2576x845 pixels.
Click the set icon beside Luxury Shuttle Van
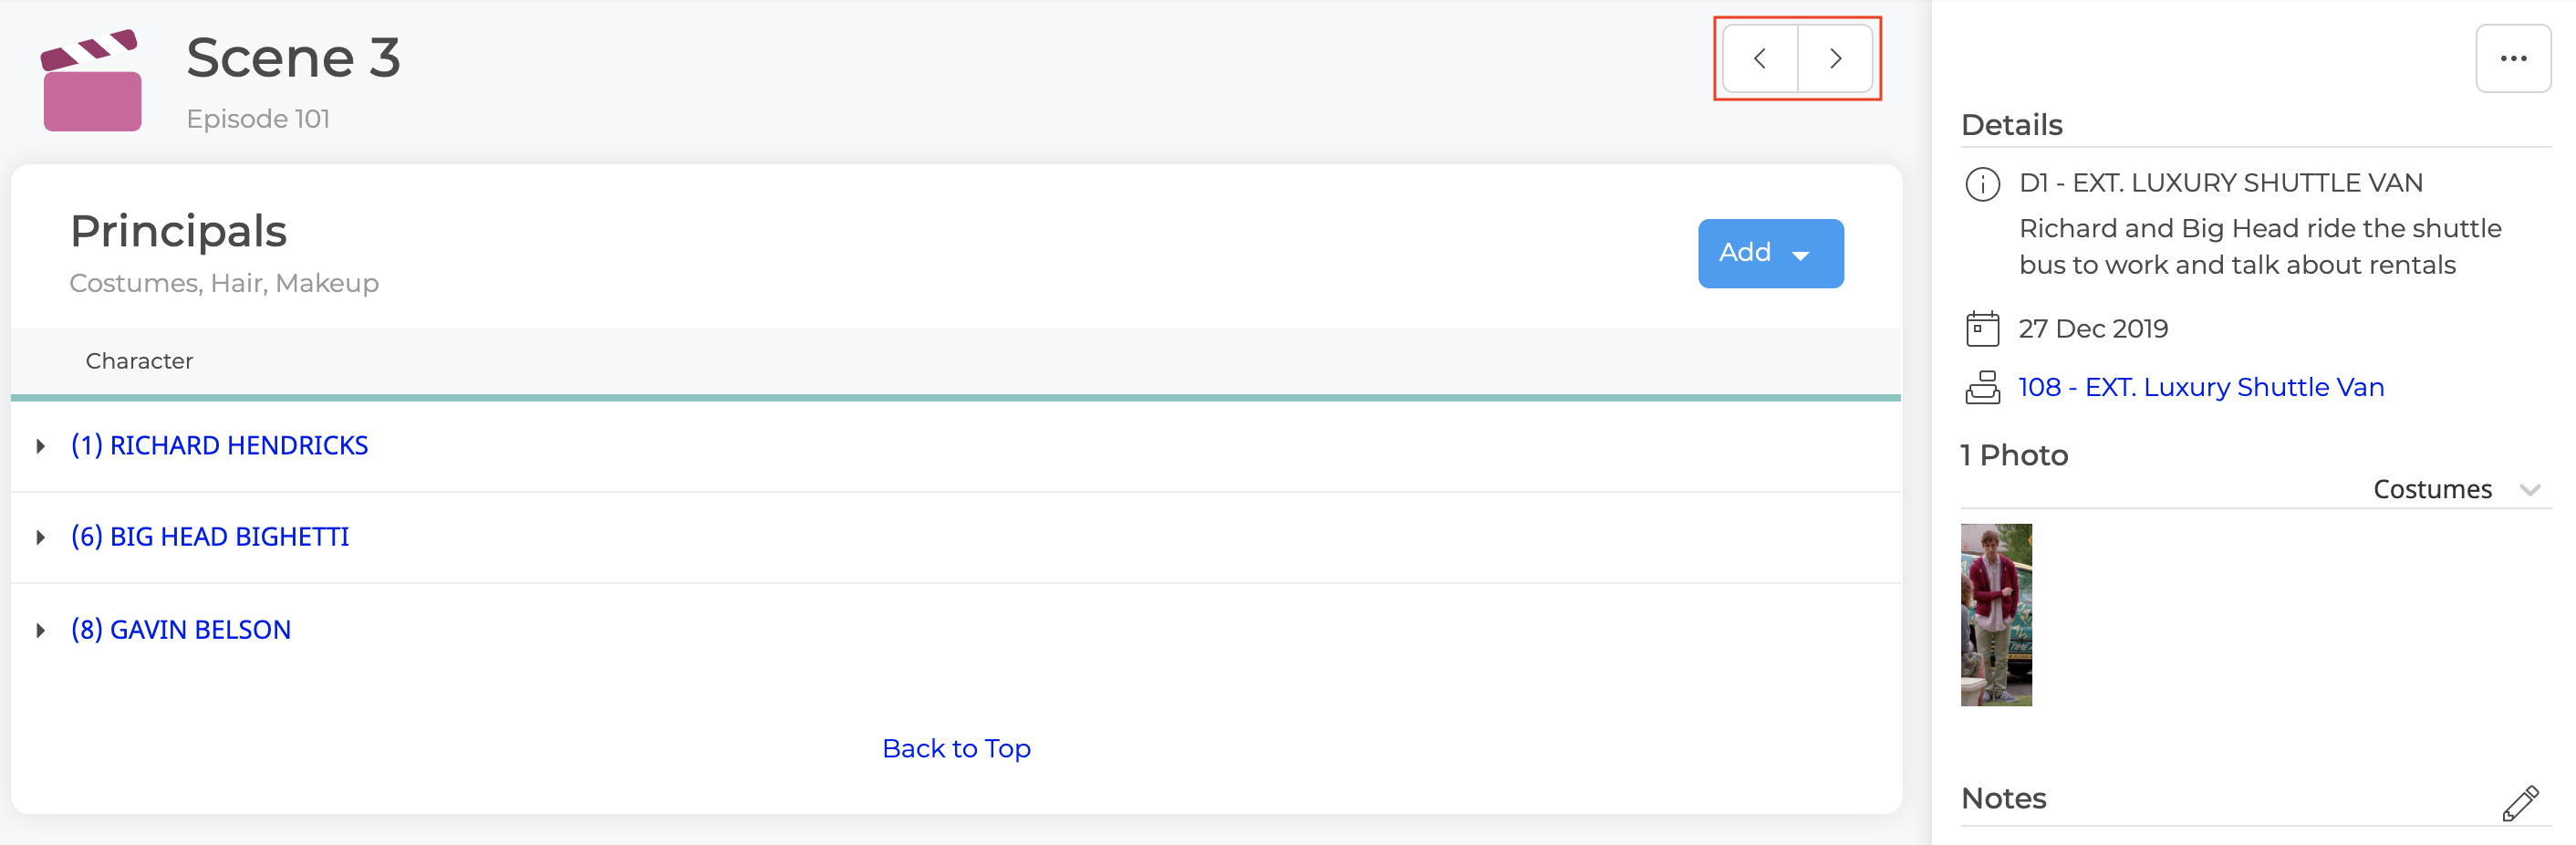click(x=1982, y=387)
